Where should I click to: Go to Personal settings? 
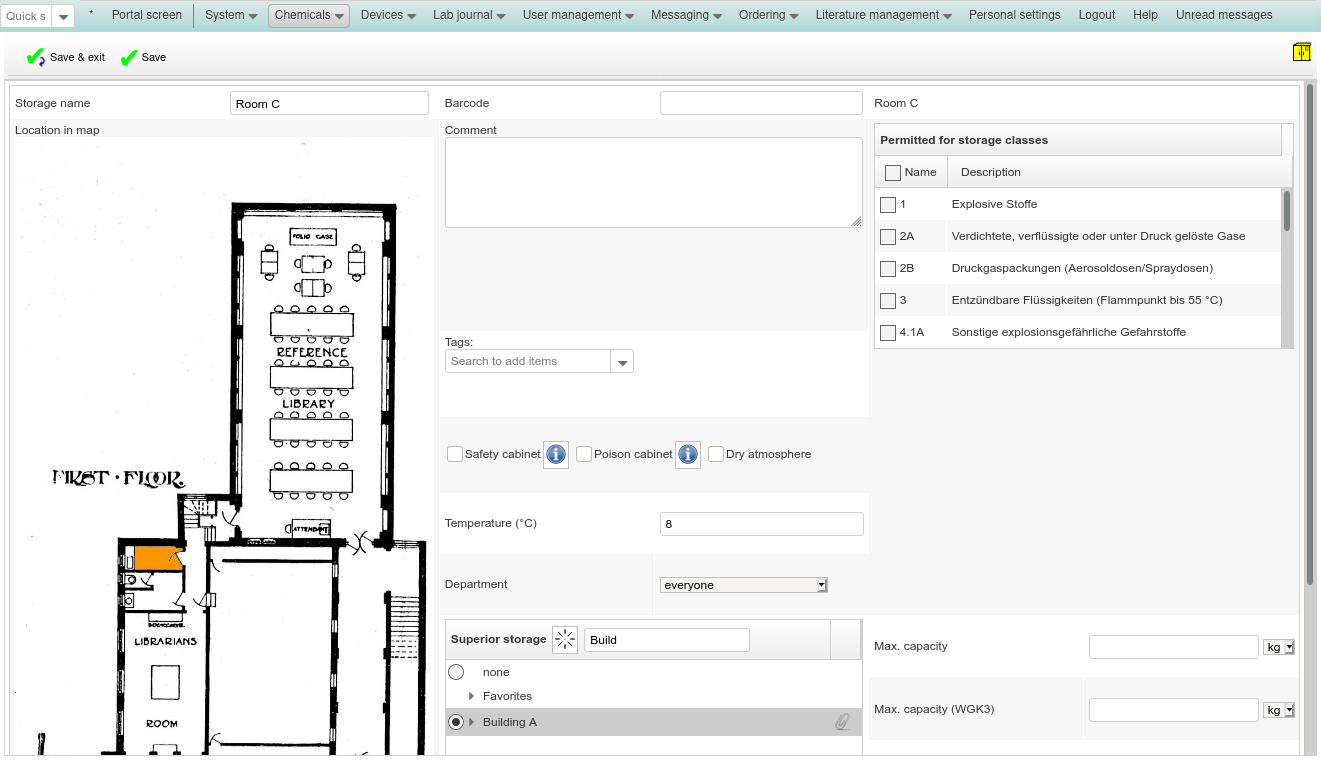coord(1014,15)
